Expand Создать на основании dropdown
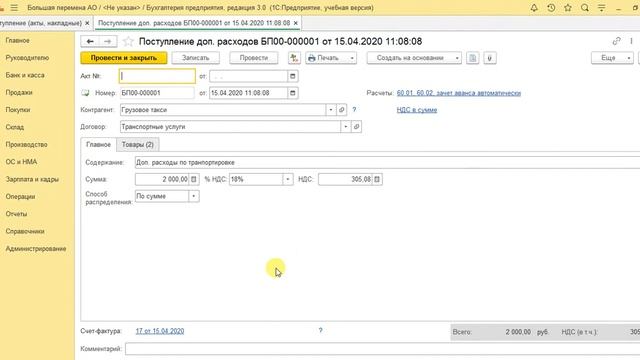This screenshot has width=640, height=360. click(x=457, y=58)
